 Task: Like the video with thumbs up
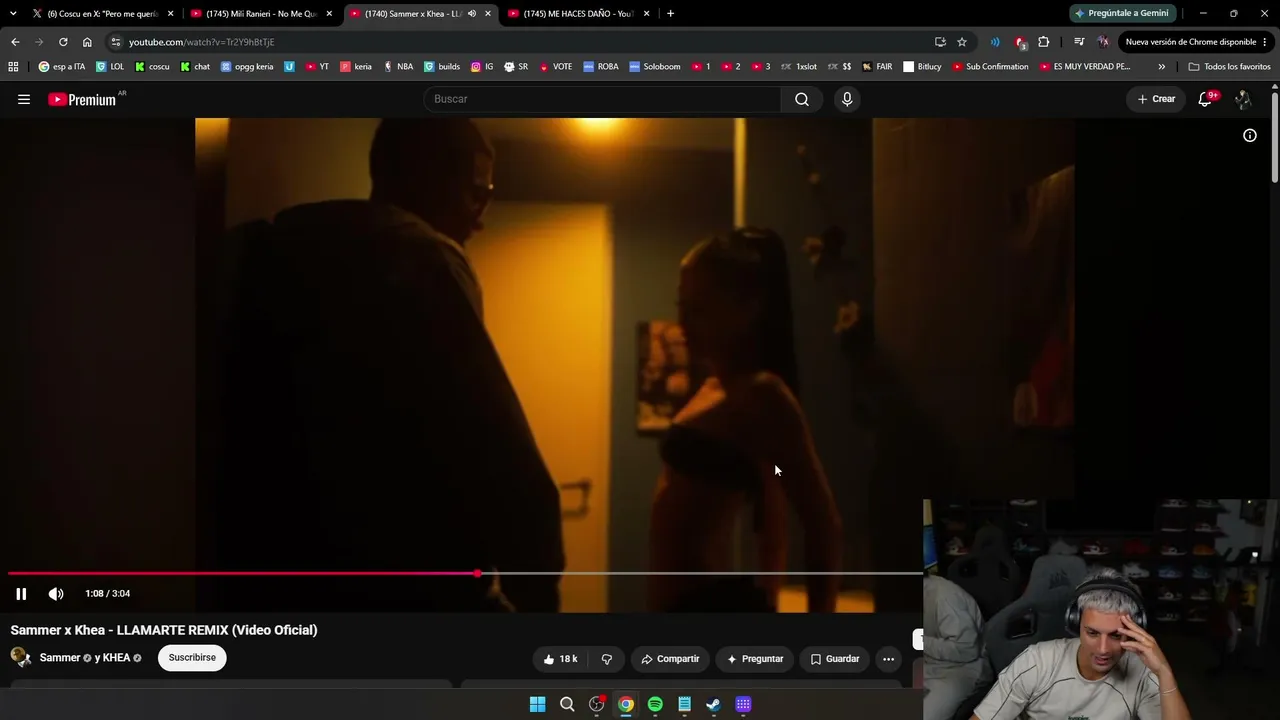point(560,659)
